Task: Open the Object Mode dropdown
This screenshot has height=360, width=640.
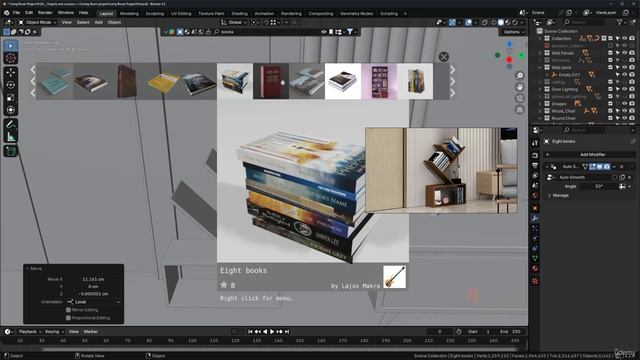Action: tap(37, 22)
